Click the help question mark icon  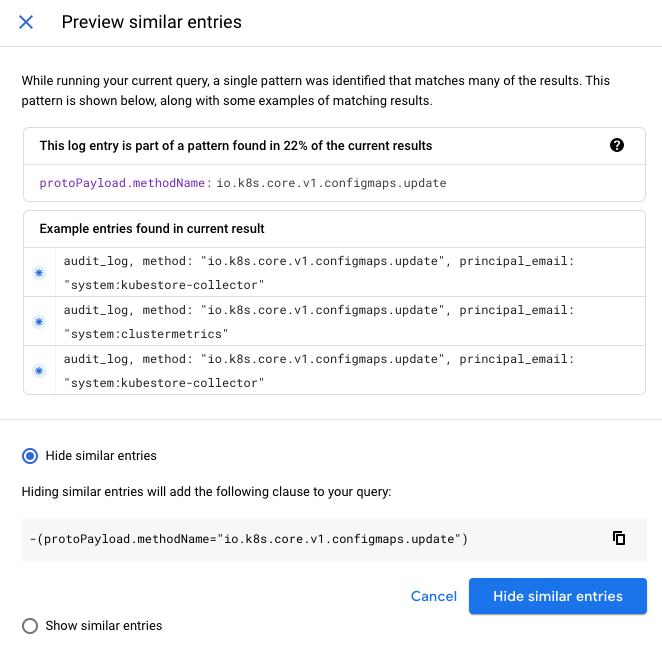[x=617, y=145]
